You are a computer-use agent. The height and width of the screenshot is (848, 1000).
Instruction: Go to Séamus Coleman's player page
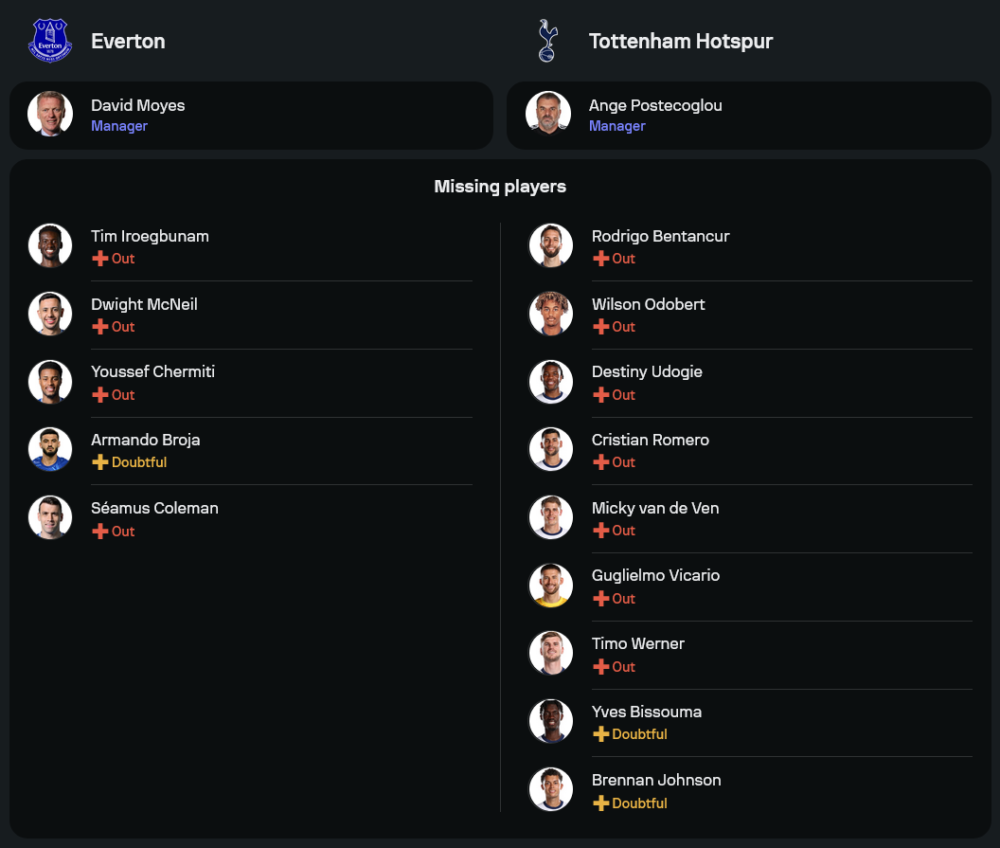point(154,508)
